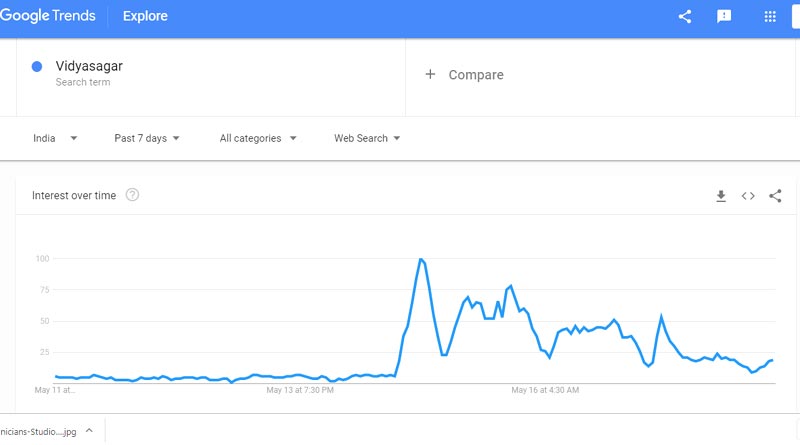Open help icon next to Interest over time
The width and height of the screenshot is (800, 445).
[132, 195]
